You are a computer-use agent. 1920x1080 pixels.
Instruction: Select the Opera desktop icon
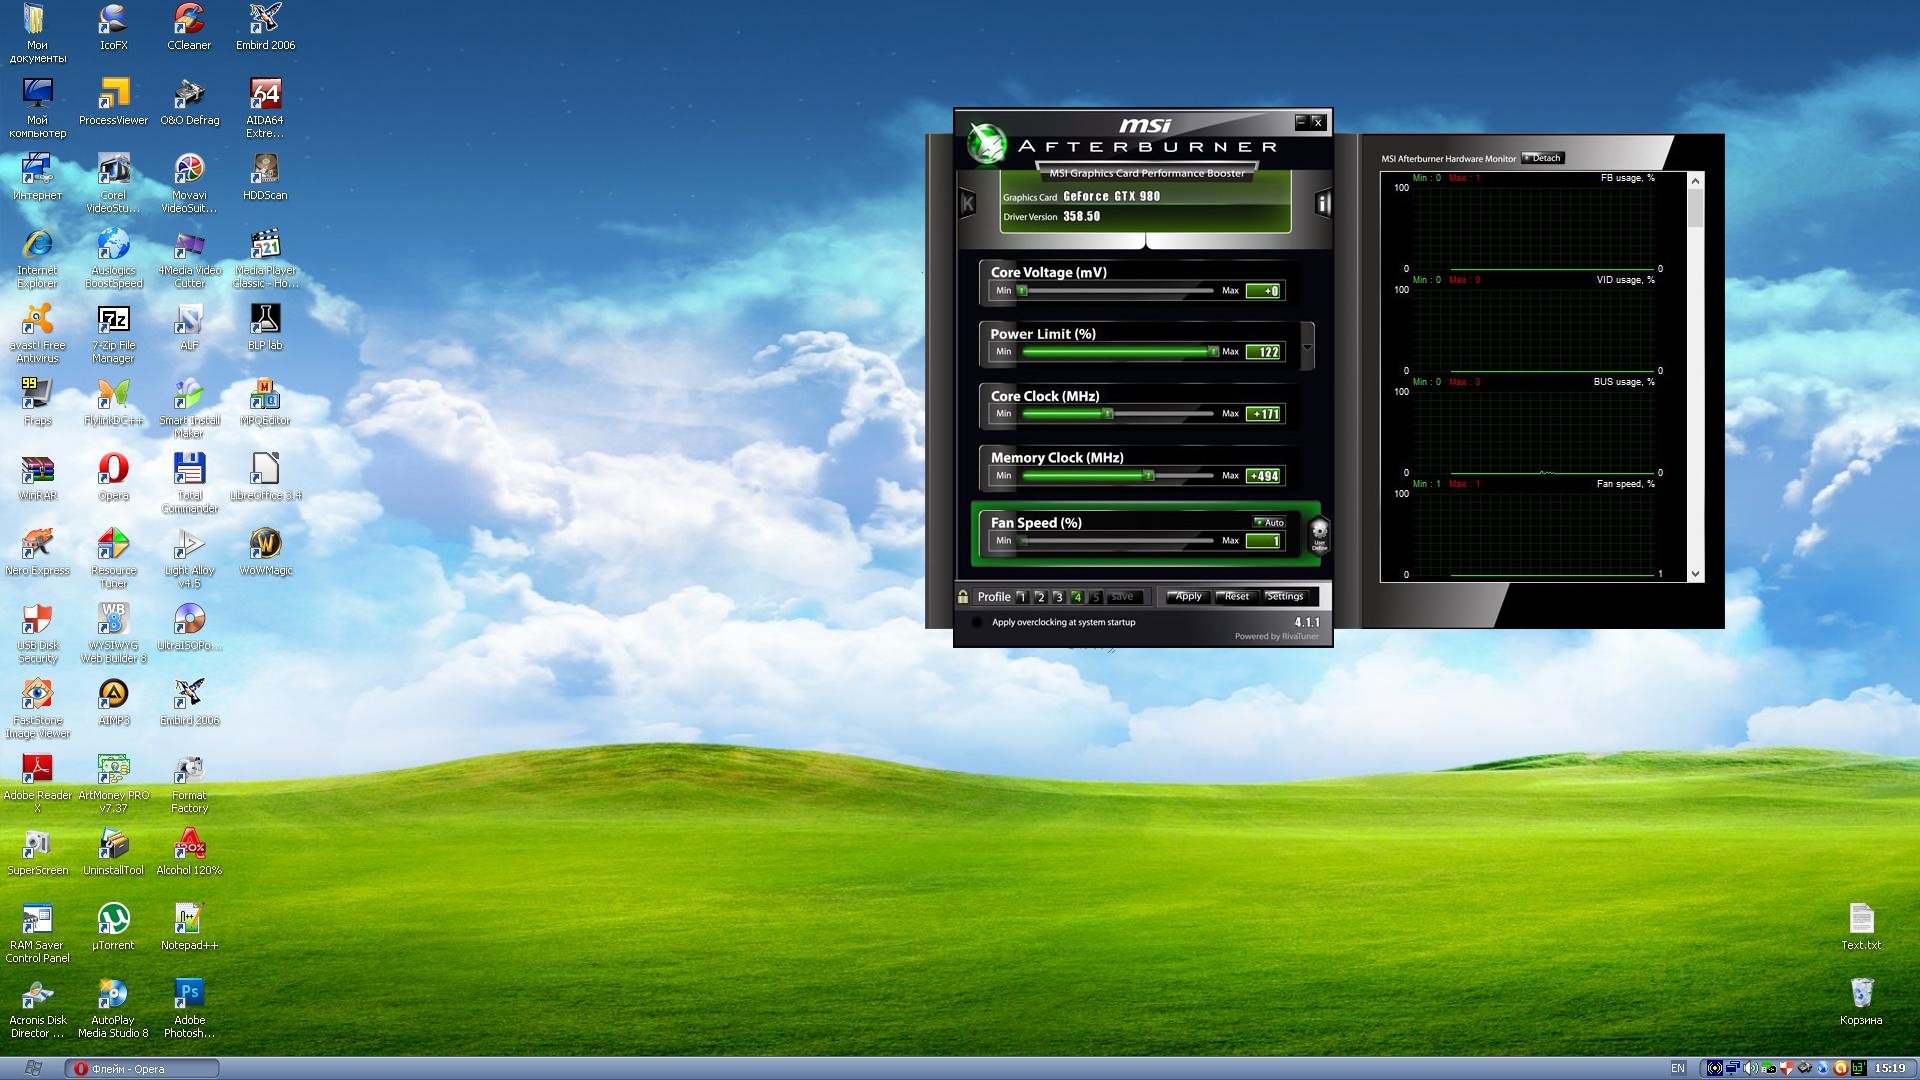(x=113, y=477)
